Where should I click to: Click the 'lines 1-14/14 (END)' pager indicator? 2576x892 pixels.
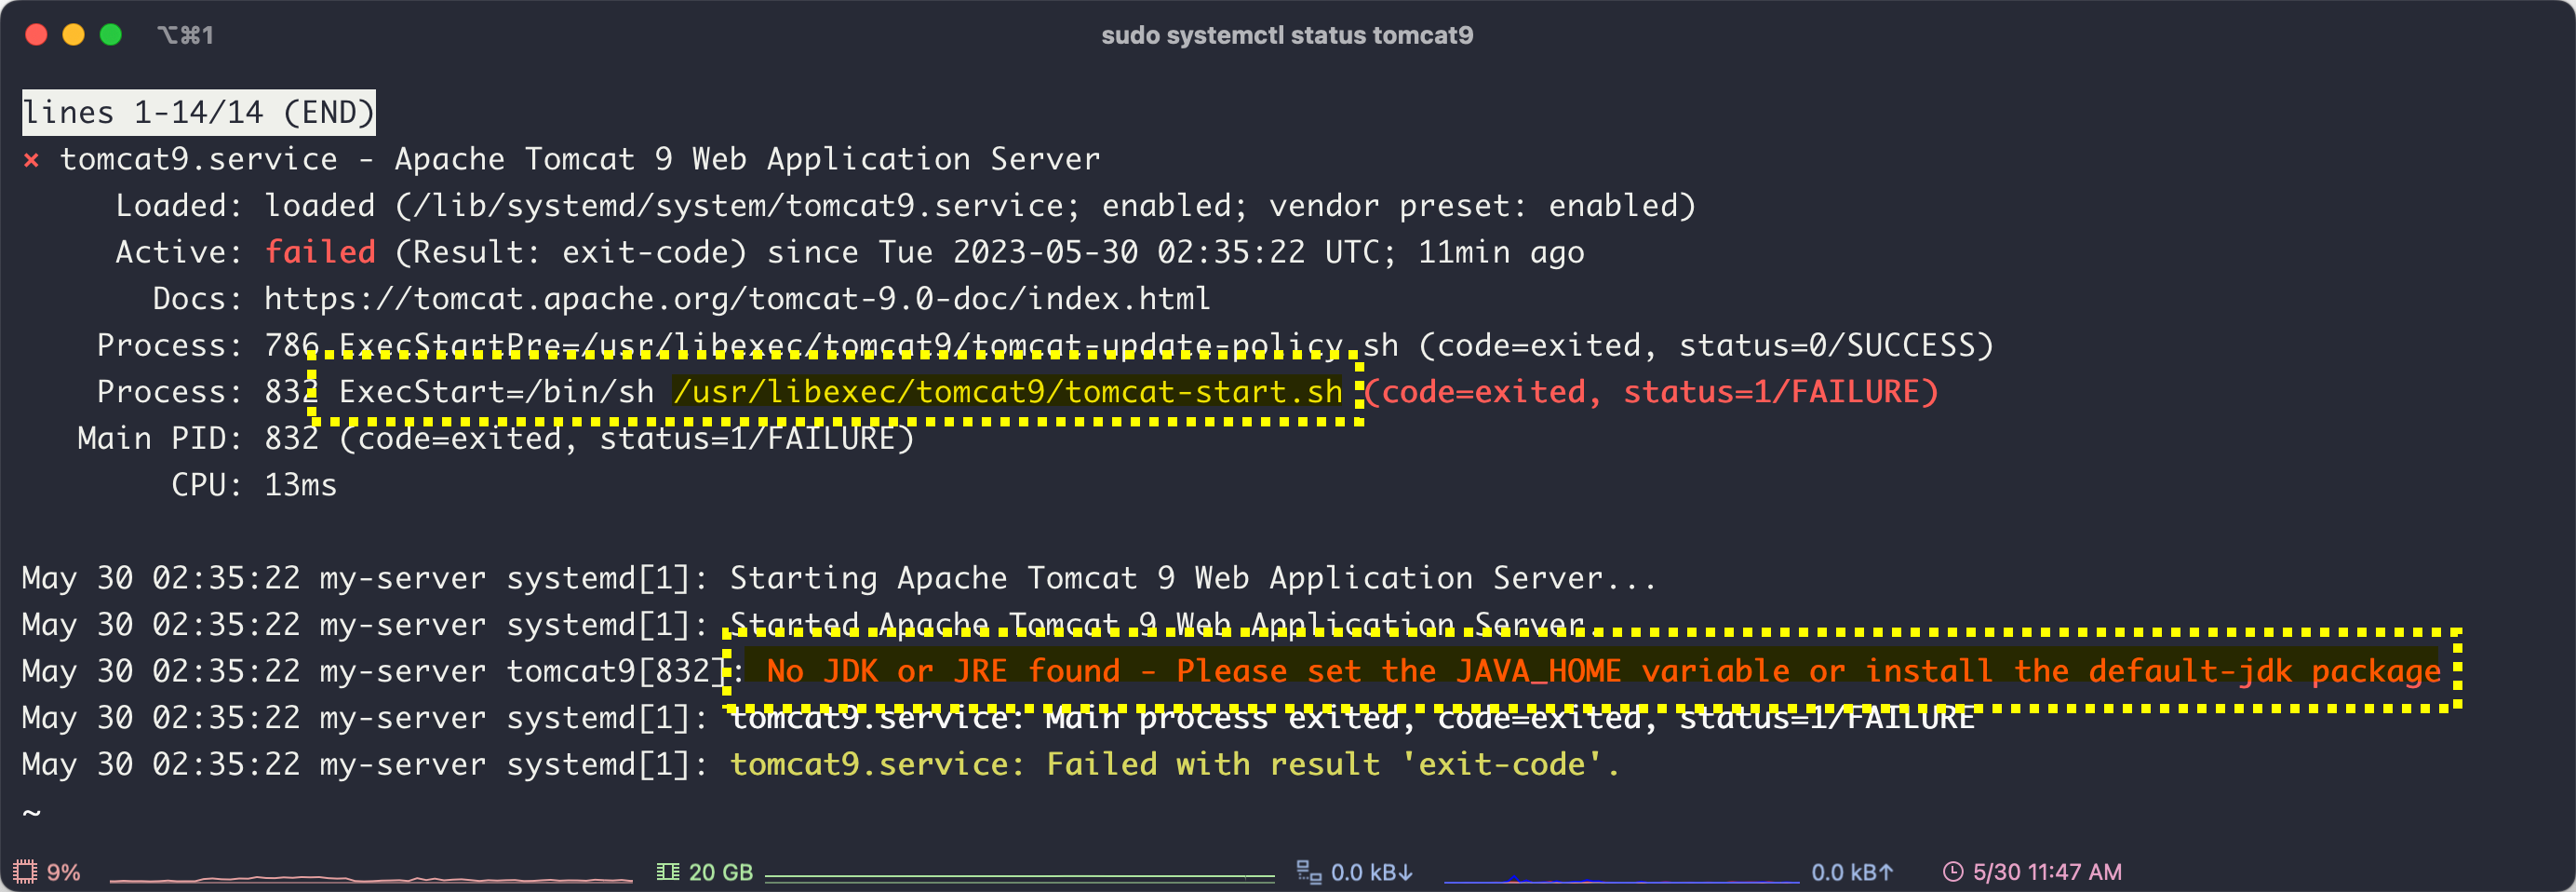click(x=199, y=112)
